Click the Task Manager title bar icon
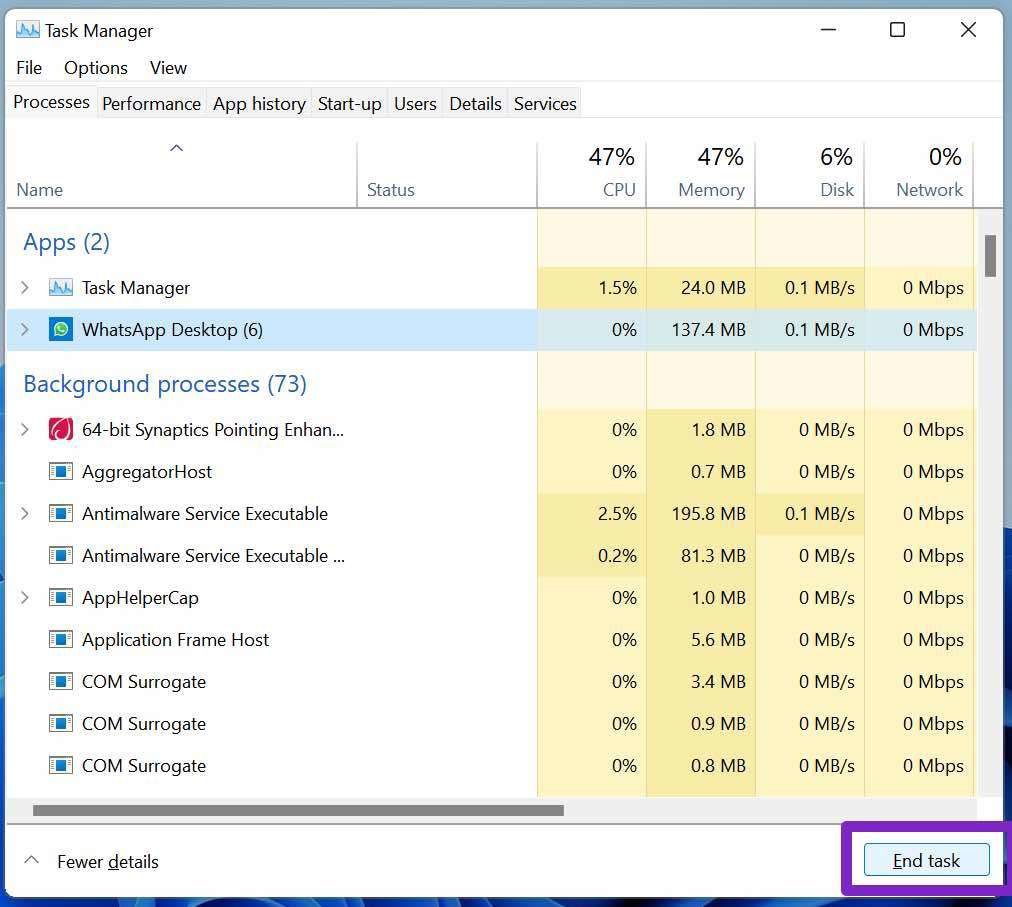The height and width of the screenshot is (907, 1012). (27, 30)
